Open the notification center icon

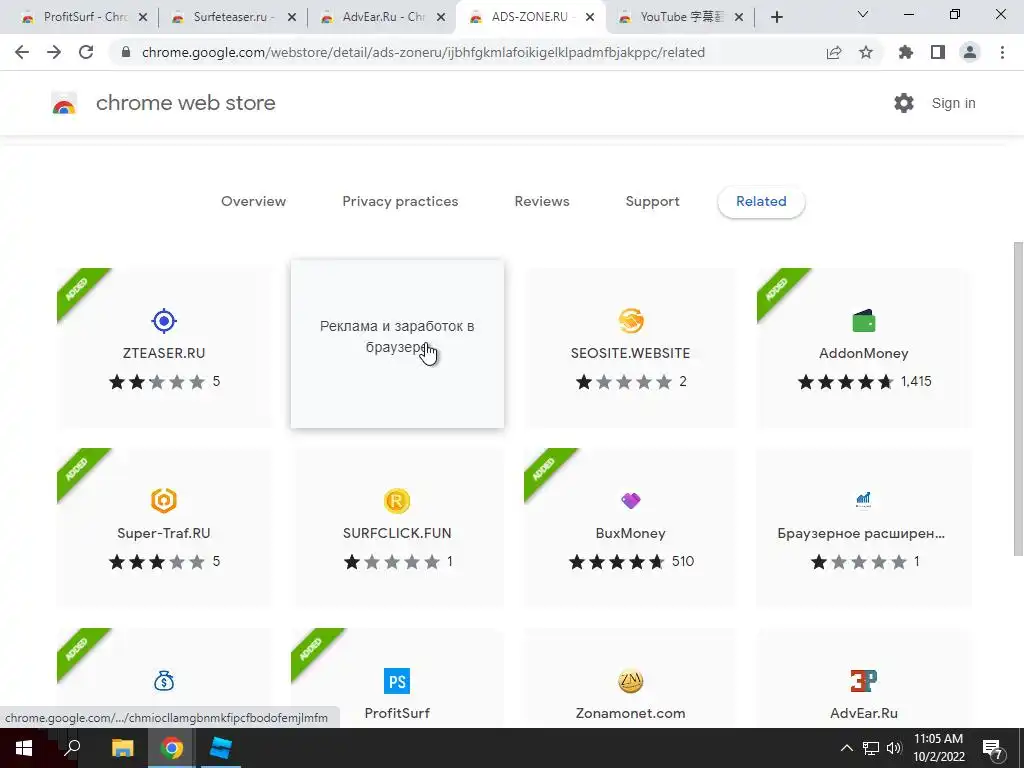[x=993, y=748]
